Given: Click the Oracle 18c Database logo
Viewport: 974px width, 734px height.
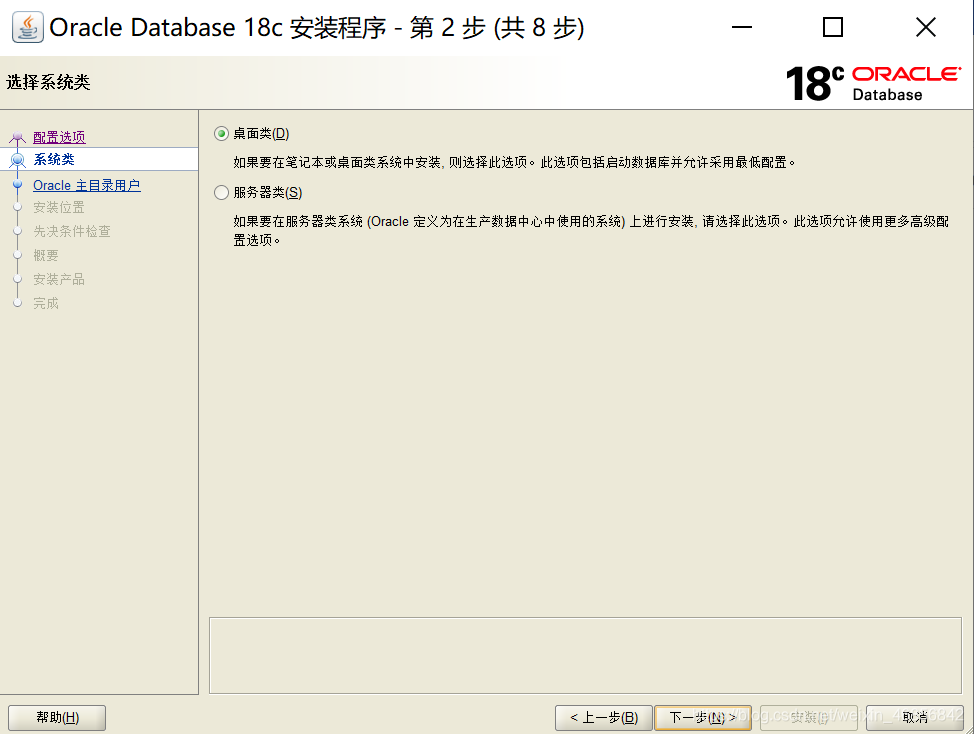Looking at the screenshot, I should tap(870, 80).
